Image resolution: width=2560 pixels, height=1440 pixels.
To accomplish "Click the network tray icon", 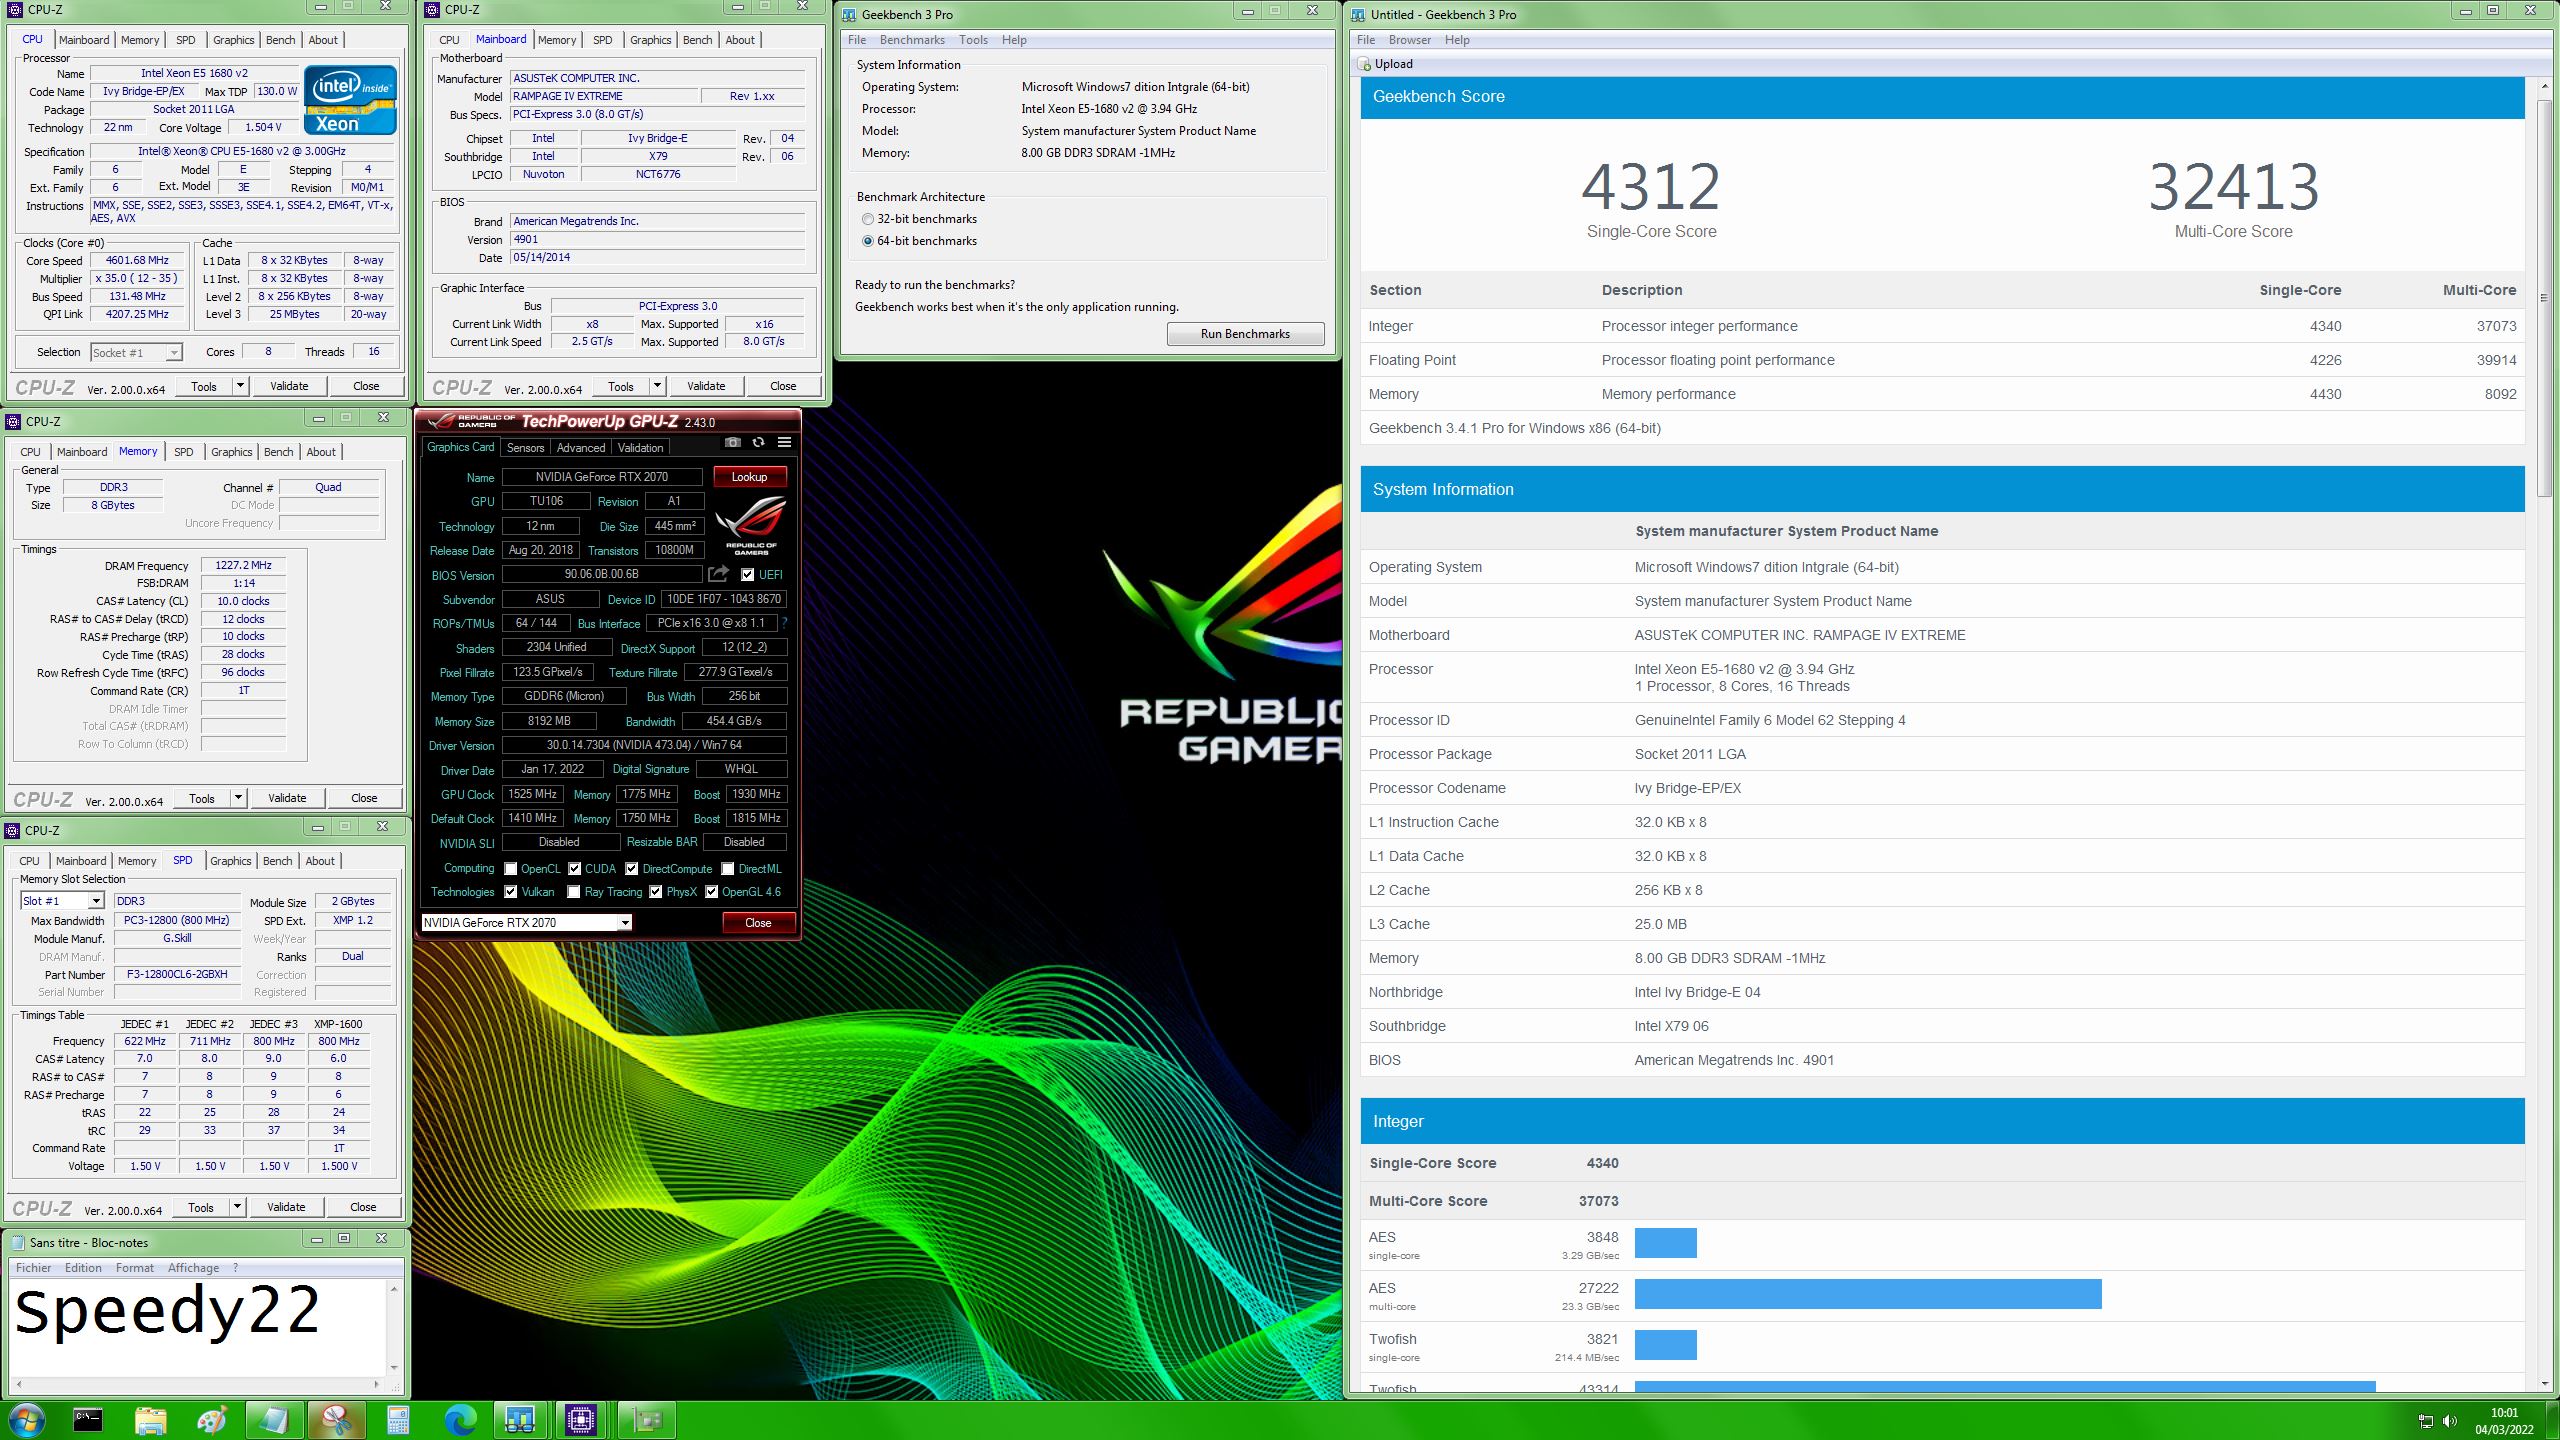I will pyautogui.click(x=2425, y=1421).
